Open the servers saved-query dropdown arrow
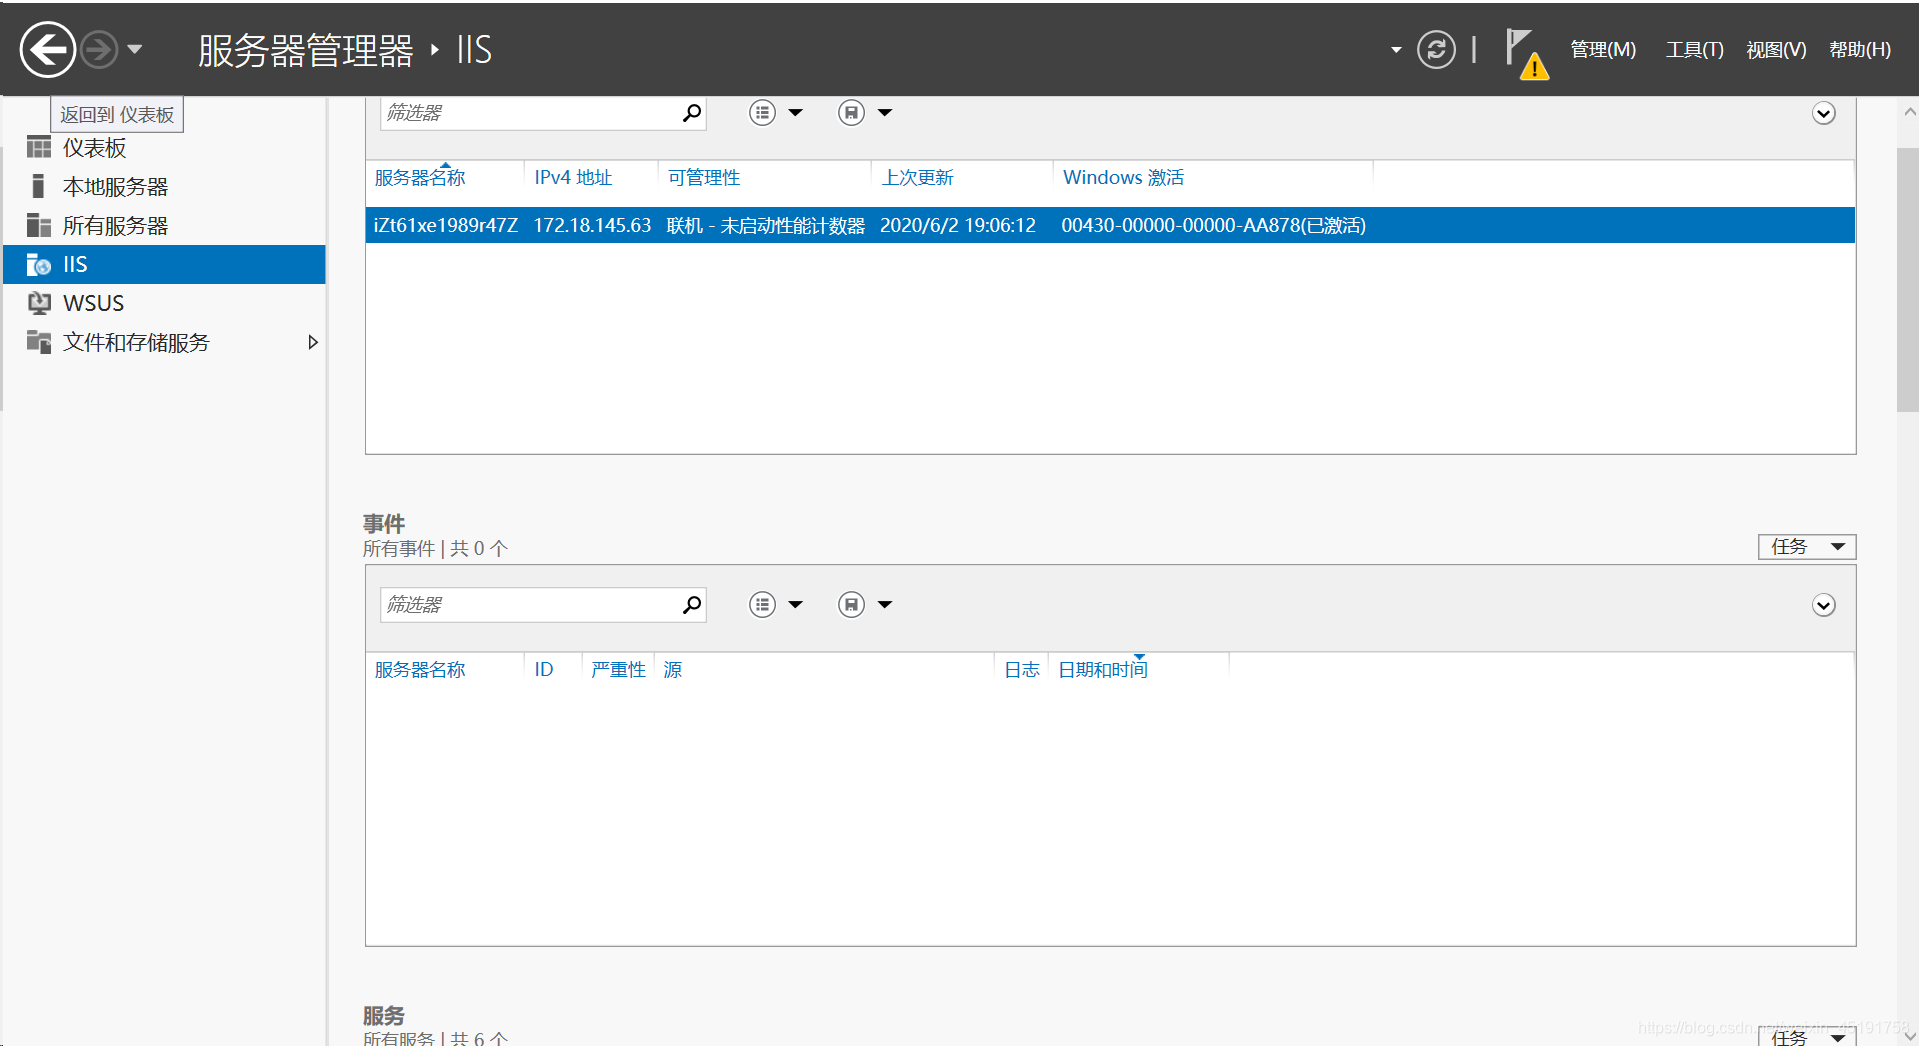This screenshot has width=1919, height=1046. [885, 113]
